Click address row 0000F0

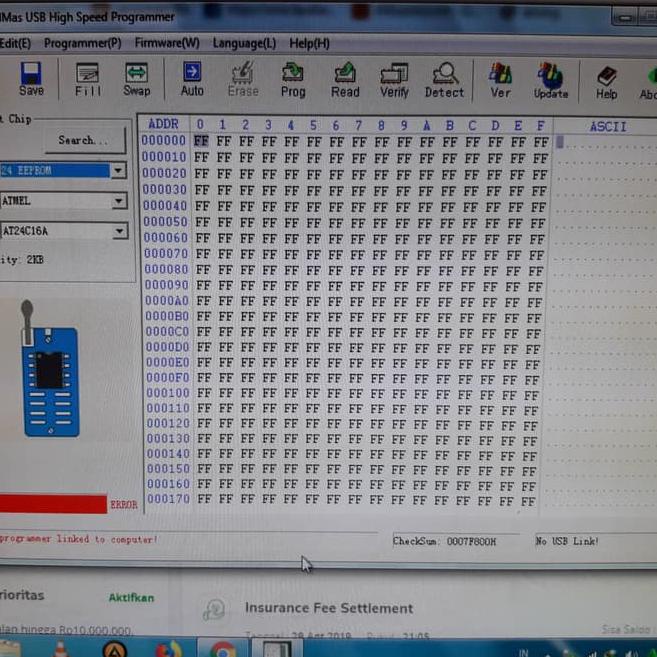[168, 378]
